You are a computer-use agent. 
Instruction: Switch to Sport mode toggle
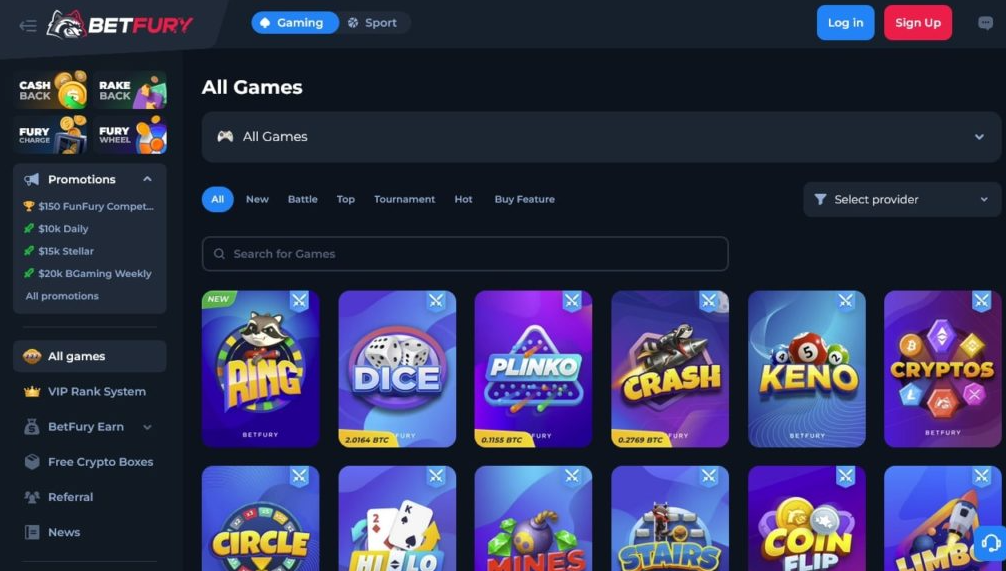[x=373, y=22]
